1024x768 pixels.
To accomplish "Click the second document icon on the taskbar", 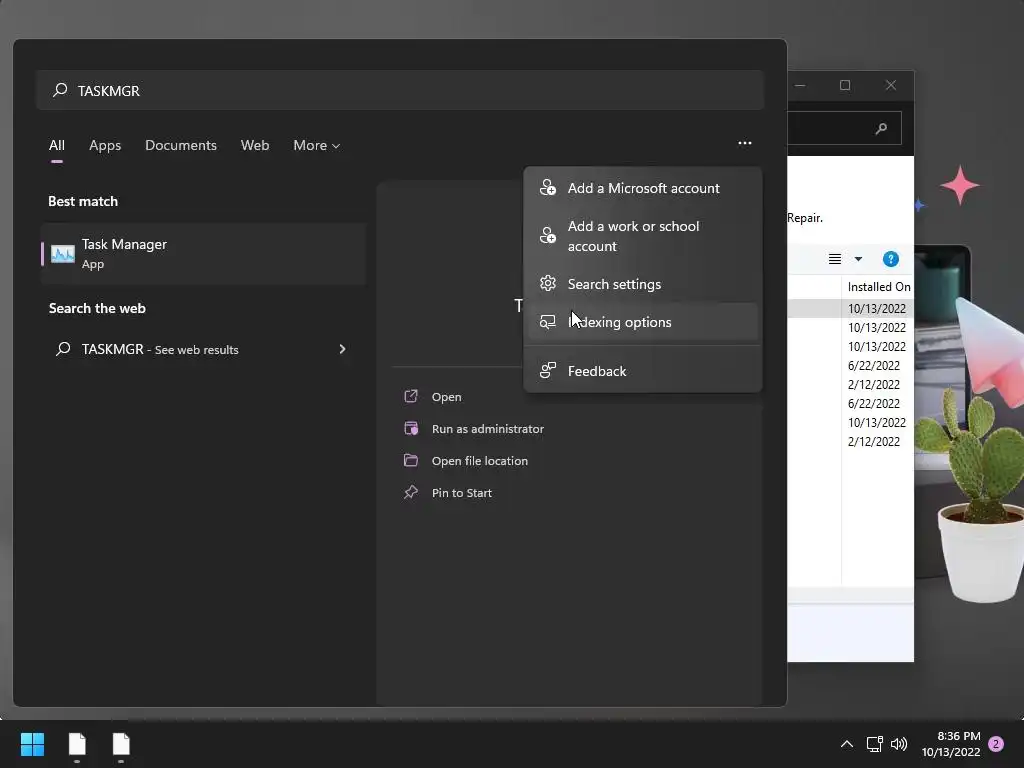I will [121, 744].
